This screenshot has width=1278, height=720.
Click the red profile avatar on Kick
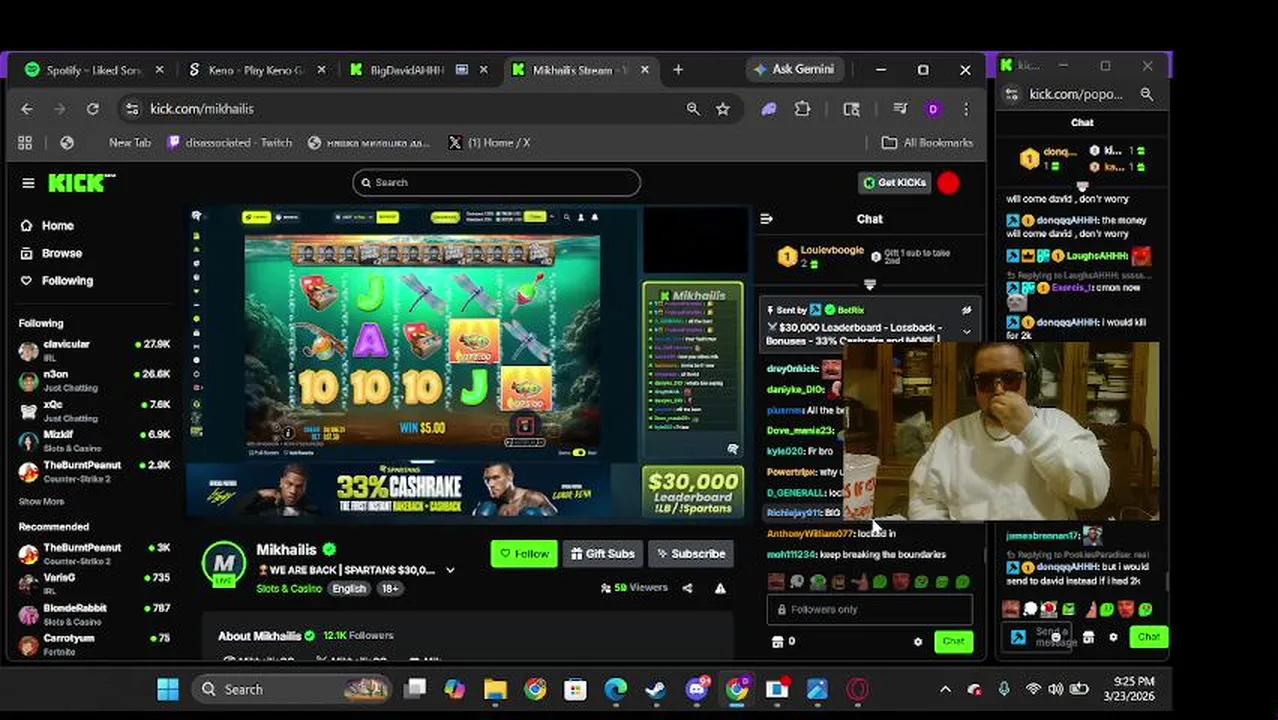(x=948, y=183)
